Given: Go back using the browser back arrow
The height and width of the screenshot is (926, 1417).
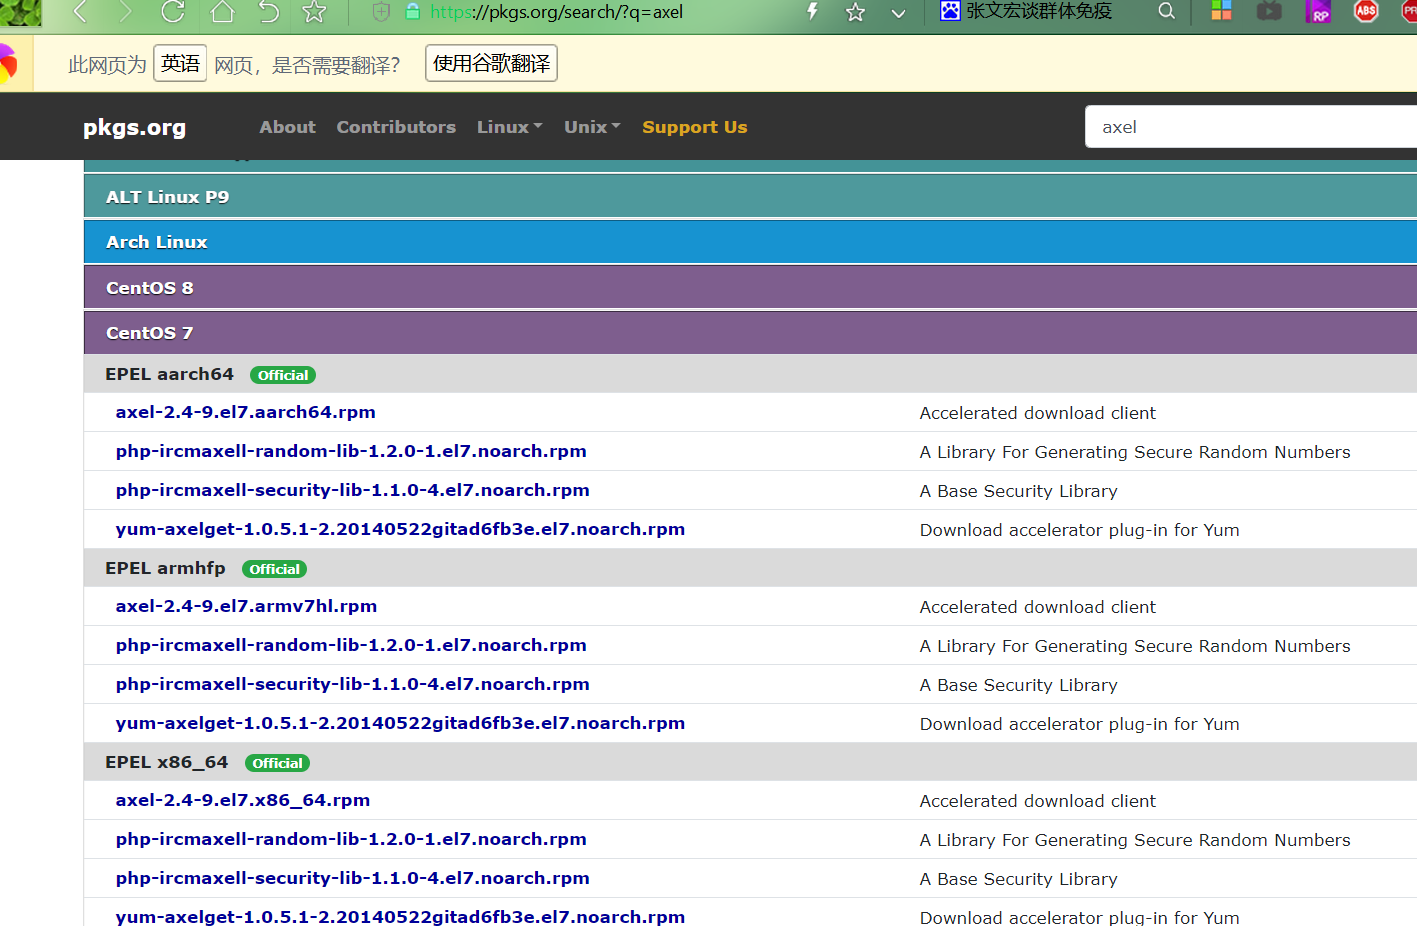Looking at the screenshot, I should coord(81,12).
